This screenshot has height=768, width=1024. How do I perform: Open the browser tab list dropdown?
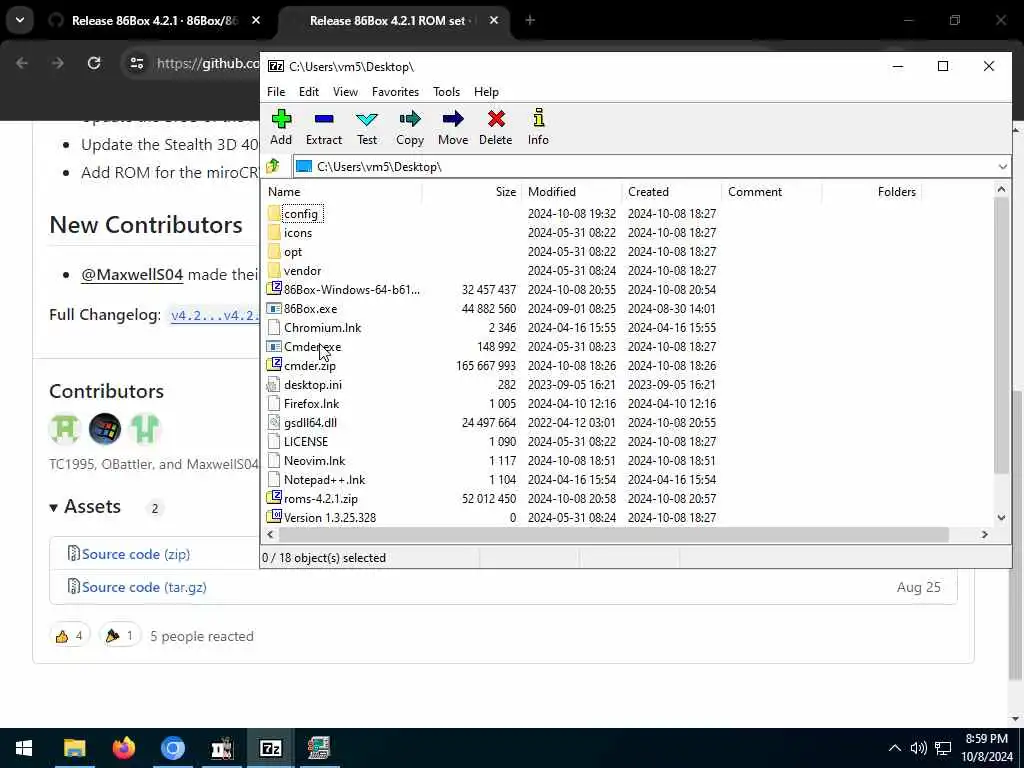[20, 20]
